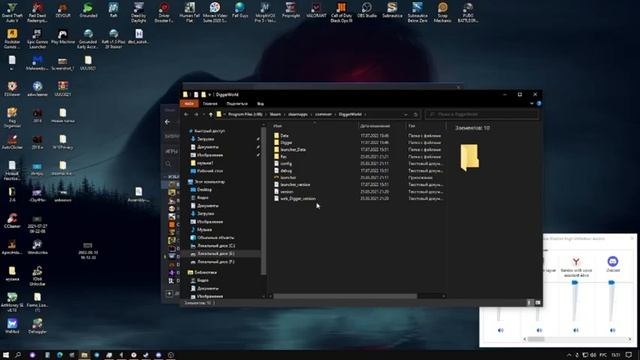Select Dead by Daylight desktop icon
Screen dimensions: 640x360
click(139, 12)
